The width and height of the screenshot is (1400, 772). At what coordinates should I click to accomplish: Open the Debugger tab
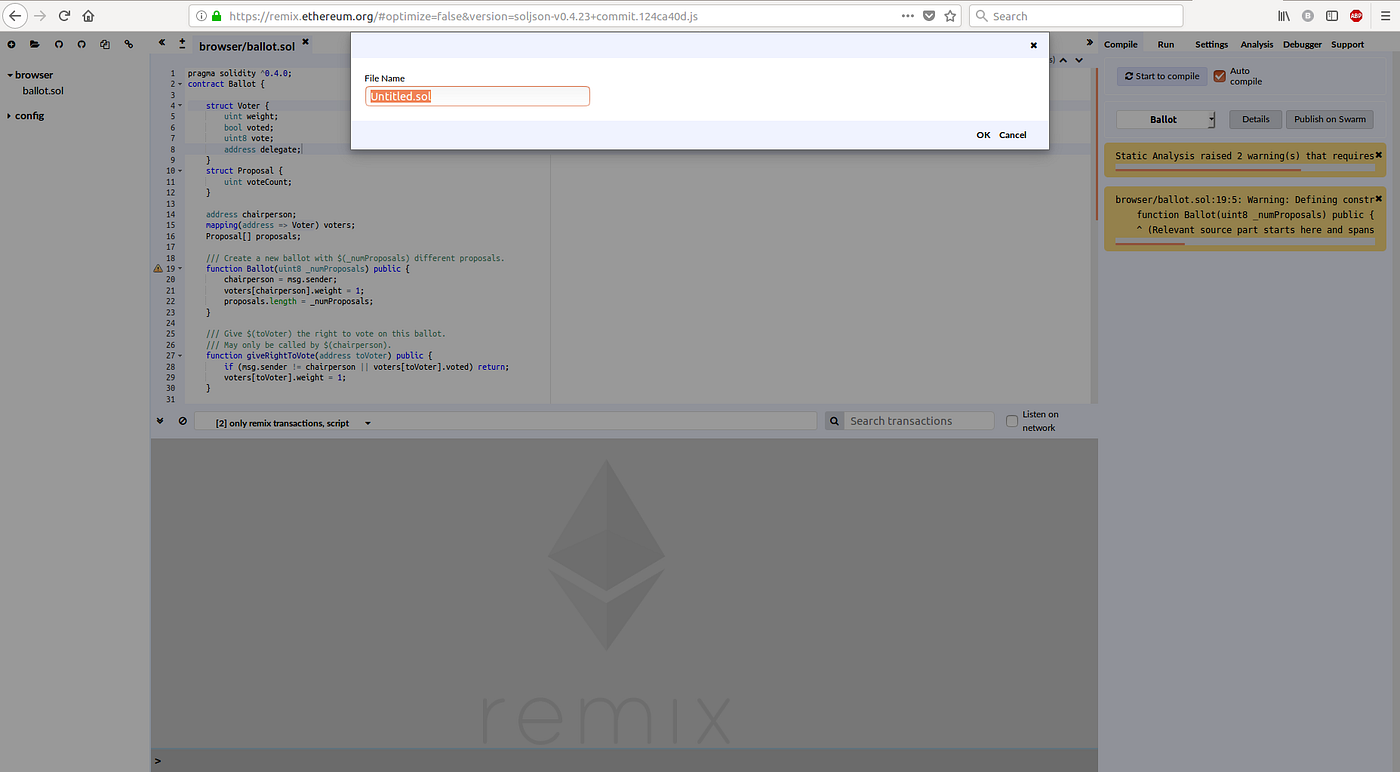click(1302, 44)
